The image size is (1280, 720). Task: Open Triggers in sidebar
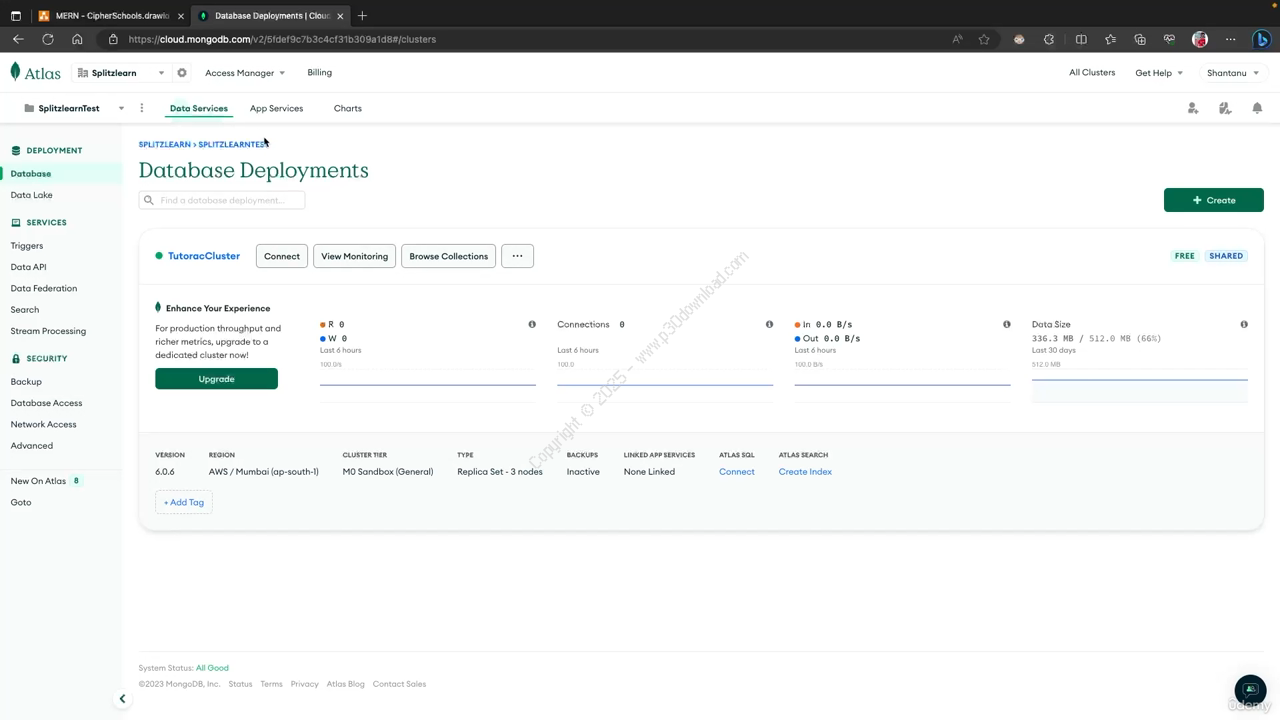(x=27, y=246)
